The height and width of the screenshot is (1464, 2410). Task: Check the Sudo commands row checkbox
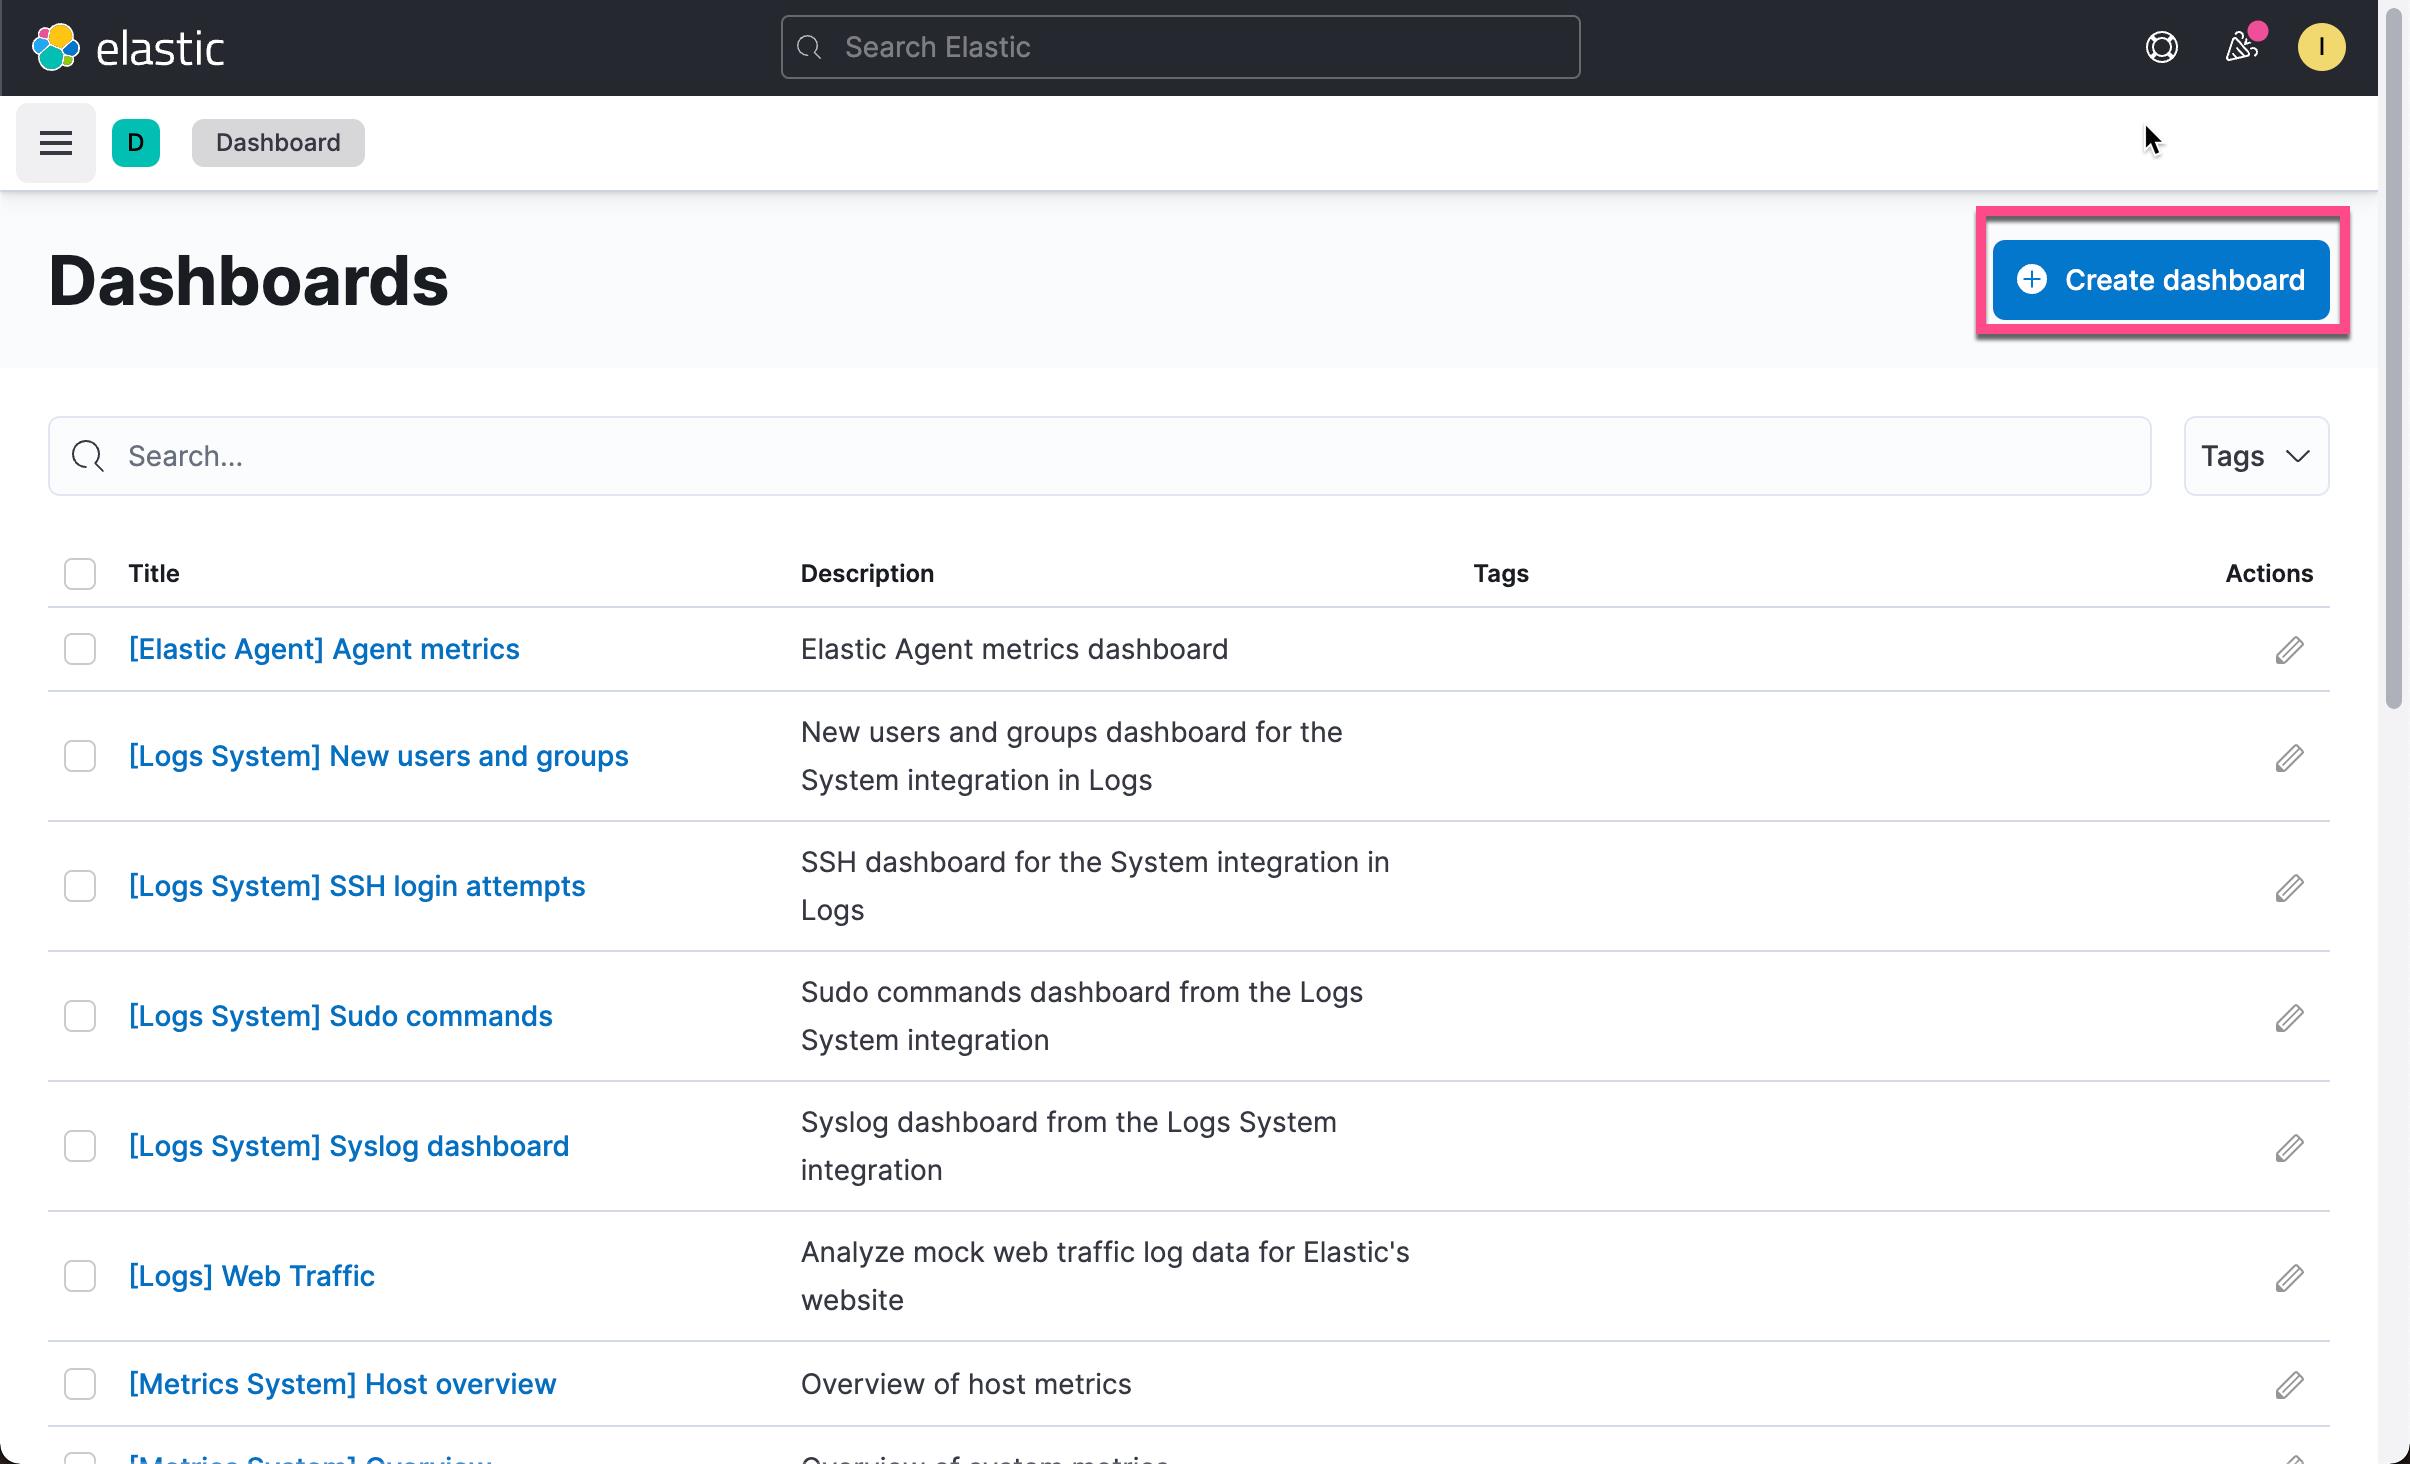(x=80, y=1016)
